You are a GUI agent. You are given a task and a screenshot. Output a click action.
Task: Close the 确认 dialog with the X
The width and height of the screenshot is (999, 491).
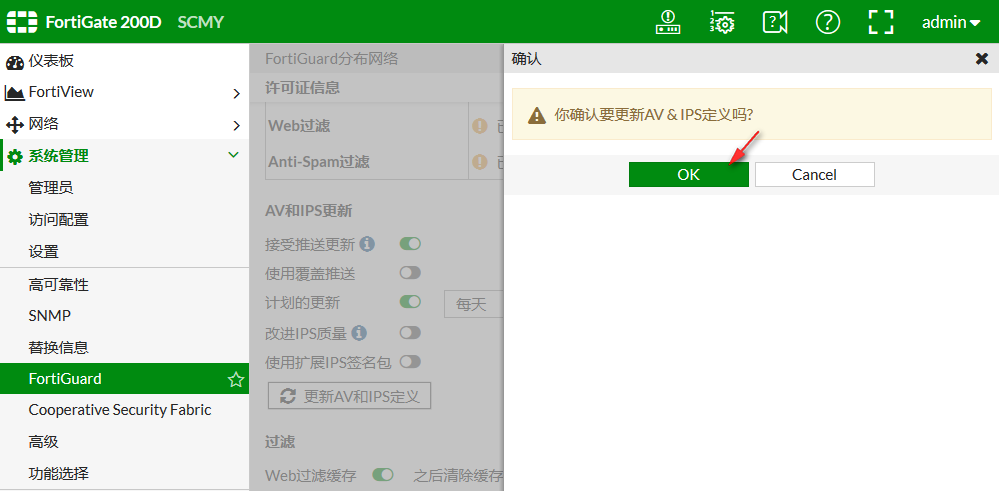(982, 59)
